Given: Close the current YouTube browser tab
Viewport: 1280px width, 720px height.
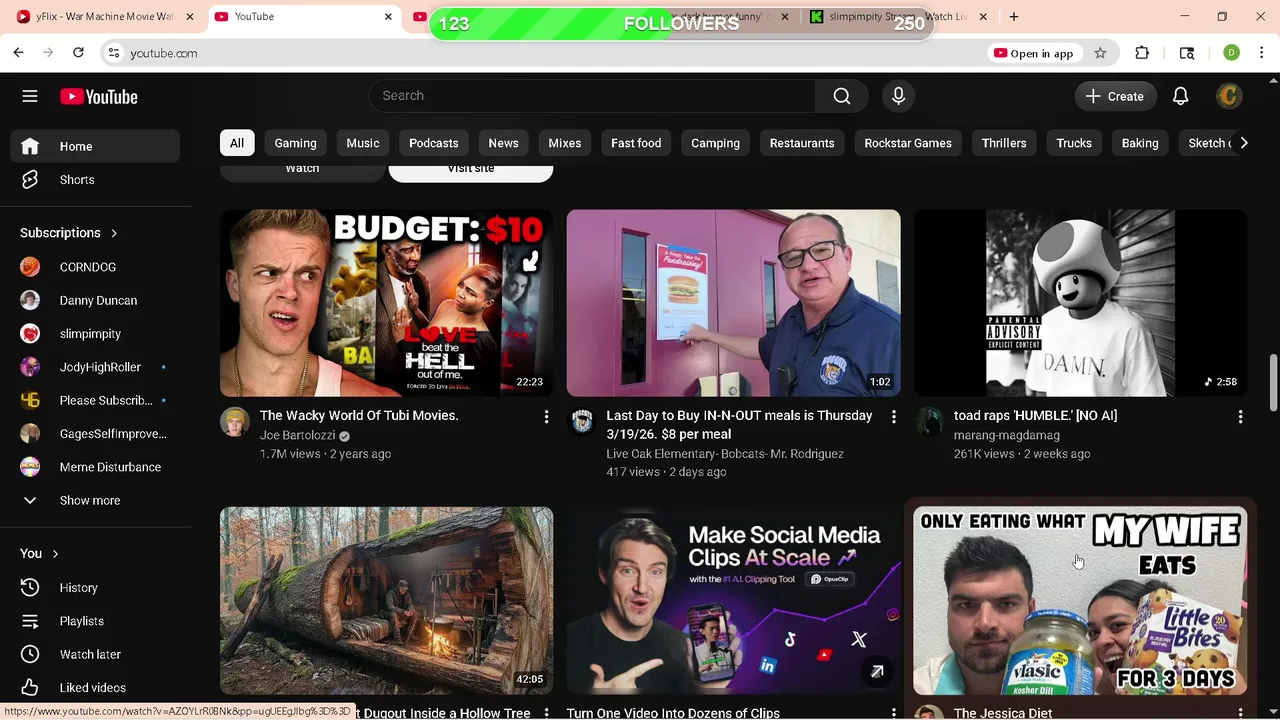Looking at the screenshot, I should (388, 17).
